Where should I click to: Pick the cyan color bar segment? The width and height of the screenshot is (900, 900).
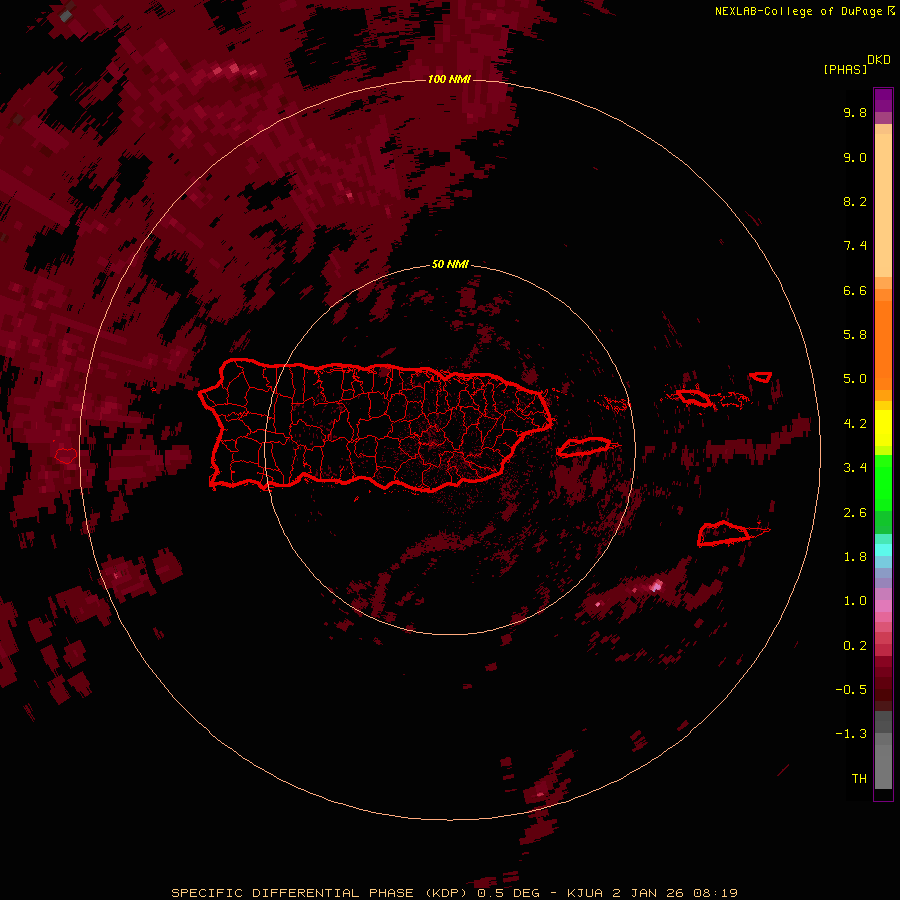pos(883,550)
